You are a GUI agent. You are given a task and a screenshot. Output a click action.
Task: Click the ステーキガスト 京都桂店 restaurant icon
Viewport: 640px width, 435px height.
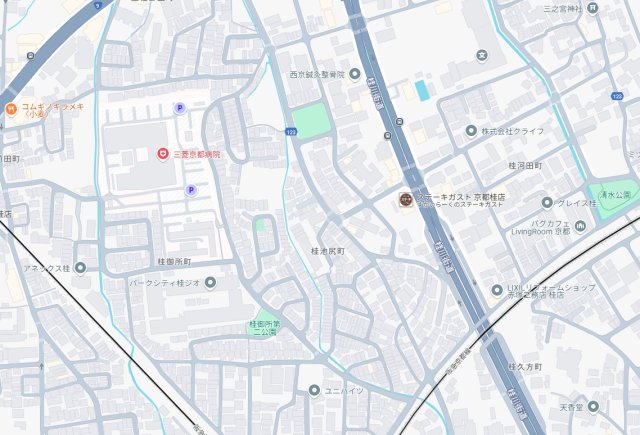pos(406,199)
